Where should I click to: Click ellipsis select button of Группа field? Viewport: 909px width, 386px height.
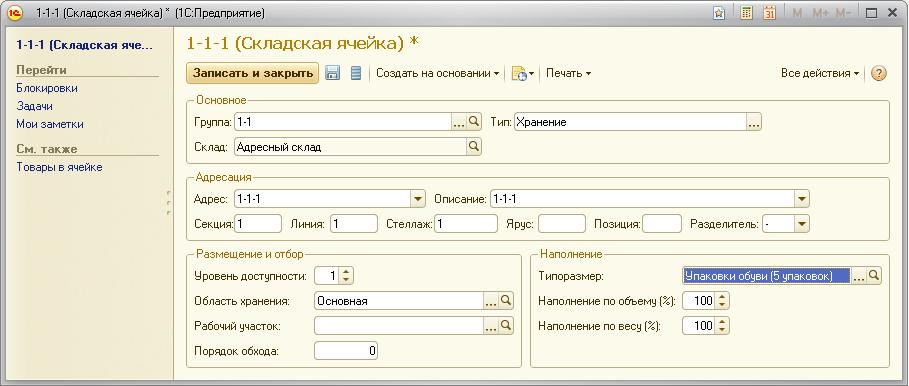[459, 122]
